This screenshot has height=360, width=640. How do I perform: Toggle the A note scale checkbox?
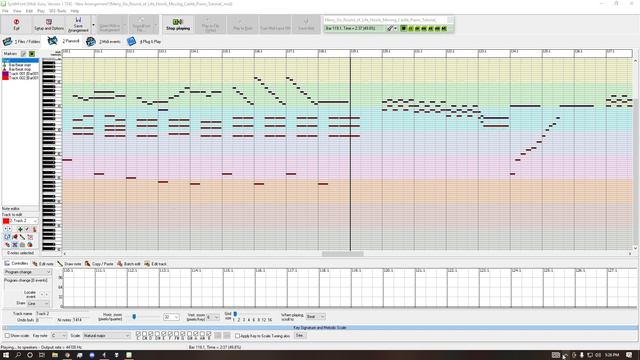point(196,334)
